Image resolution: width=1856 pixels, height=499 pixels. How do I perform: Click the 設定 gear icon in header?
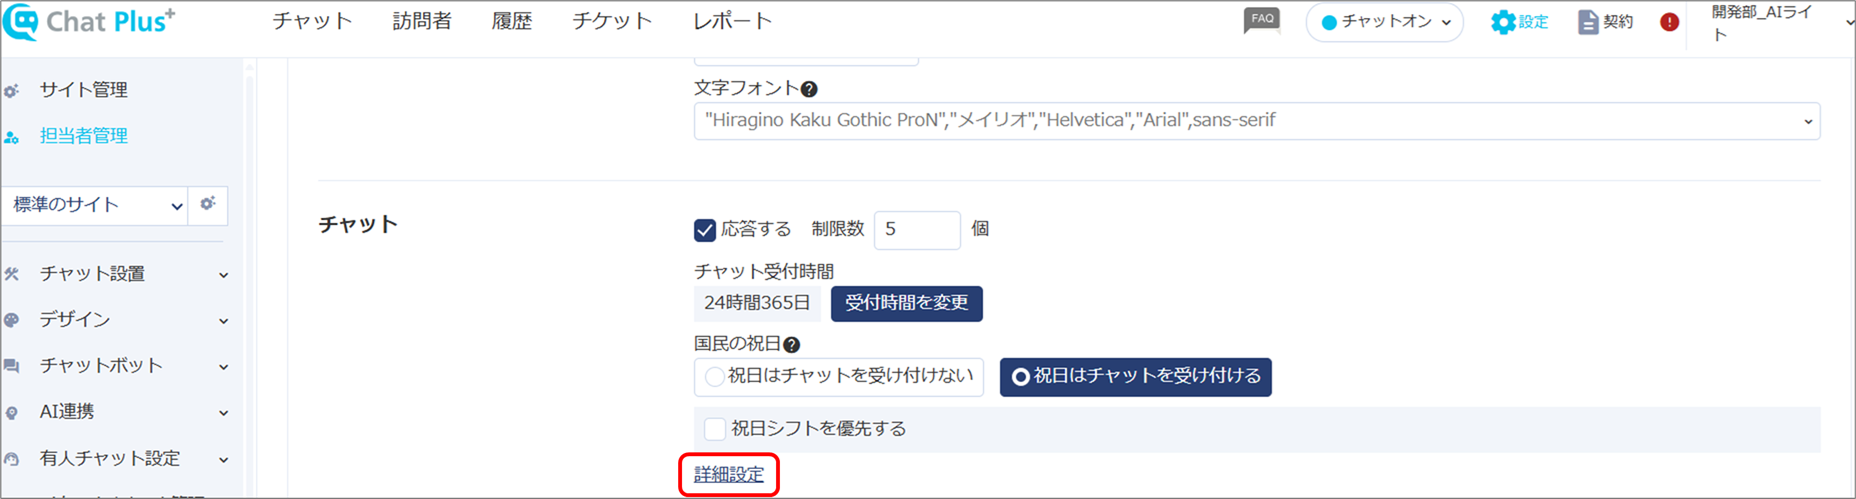(x=1502, y=22)
